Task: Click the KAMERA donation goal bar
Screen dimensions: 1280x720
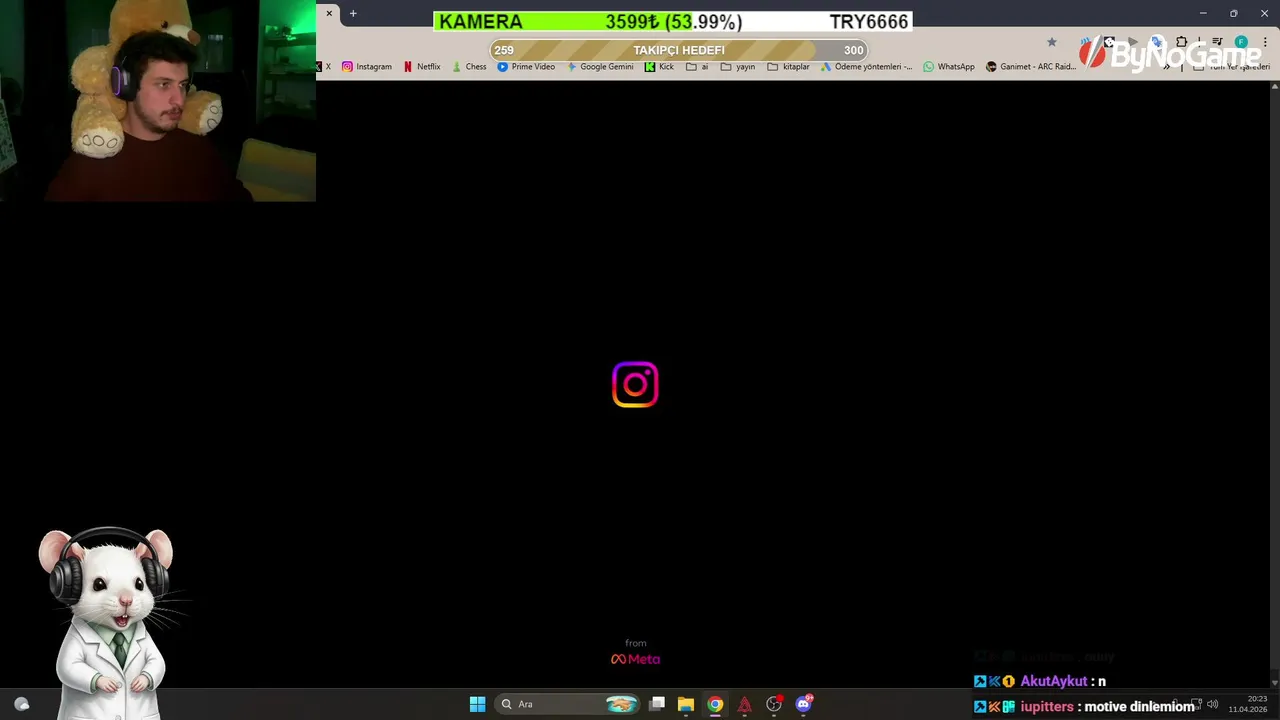Action: [x=672, y=22]
